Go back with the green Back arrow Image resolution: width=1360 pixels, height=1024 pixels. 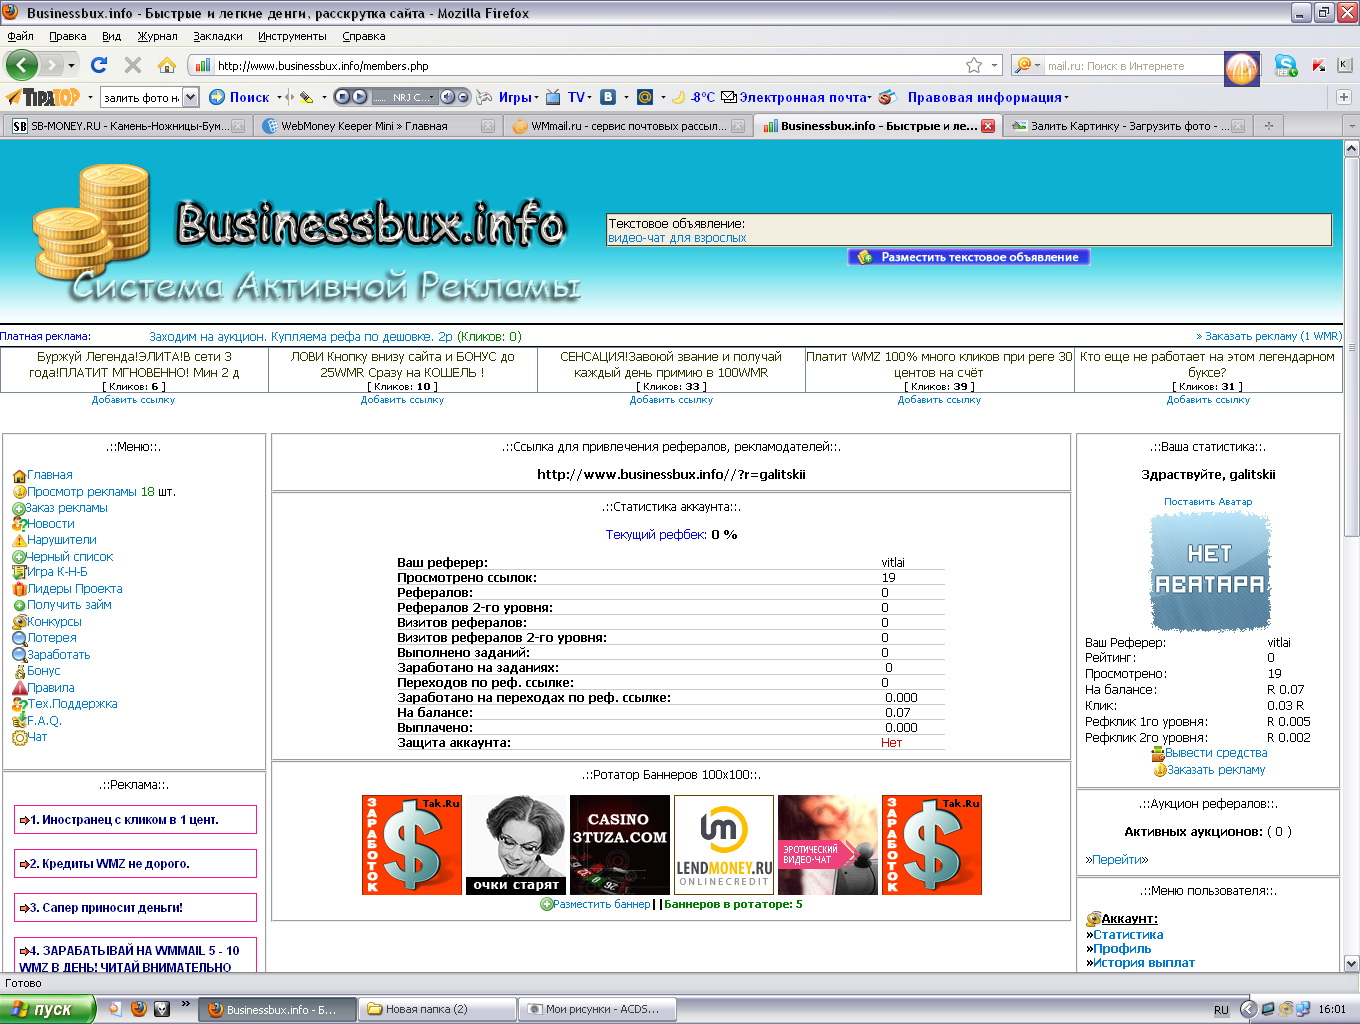(x=21, y=66)
